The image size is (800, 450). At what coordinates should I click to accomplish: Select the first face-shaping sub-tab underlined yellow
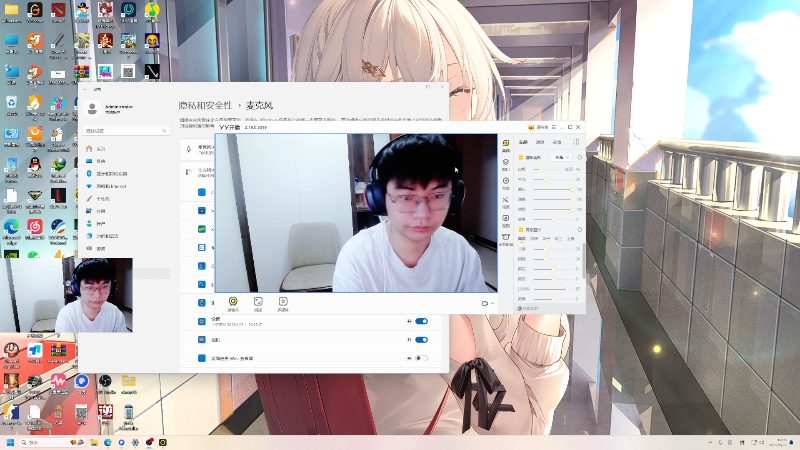click(x=521, y=238)
